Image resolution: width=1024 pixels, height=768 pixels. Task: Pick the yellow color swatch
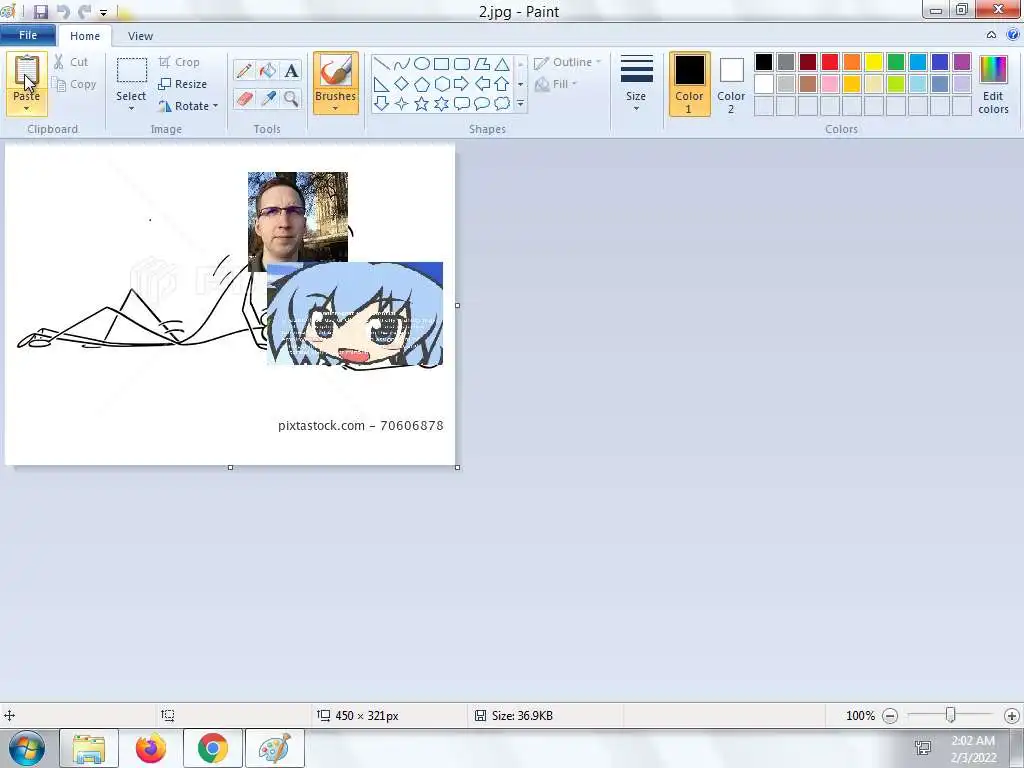[x=874, y=62]
